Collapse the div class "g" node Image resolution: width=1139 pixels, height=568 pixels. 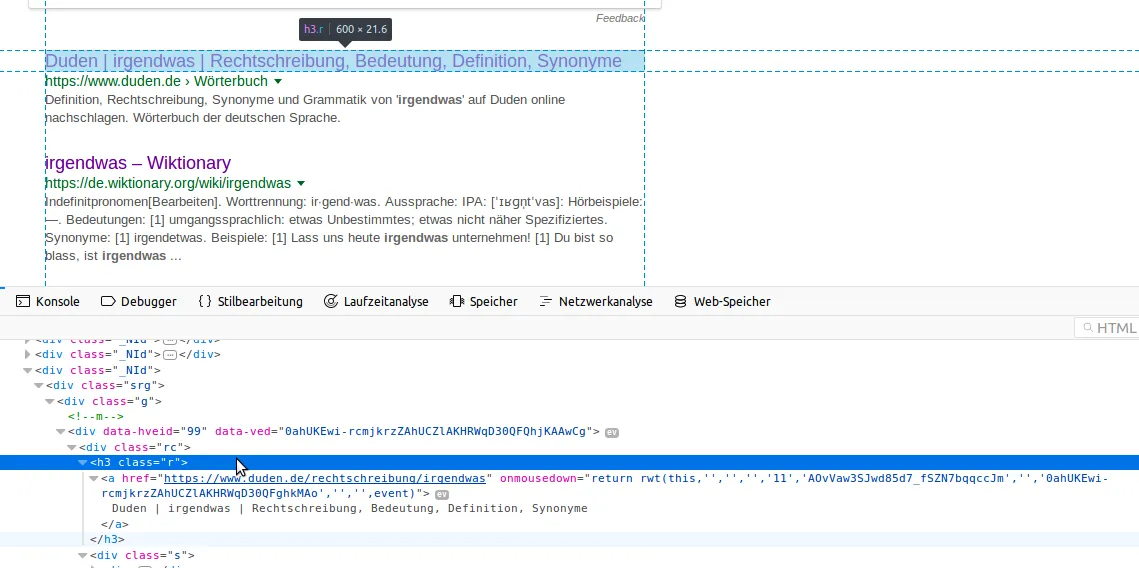coord(50,401)
